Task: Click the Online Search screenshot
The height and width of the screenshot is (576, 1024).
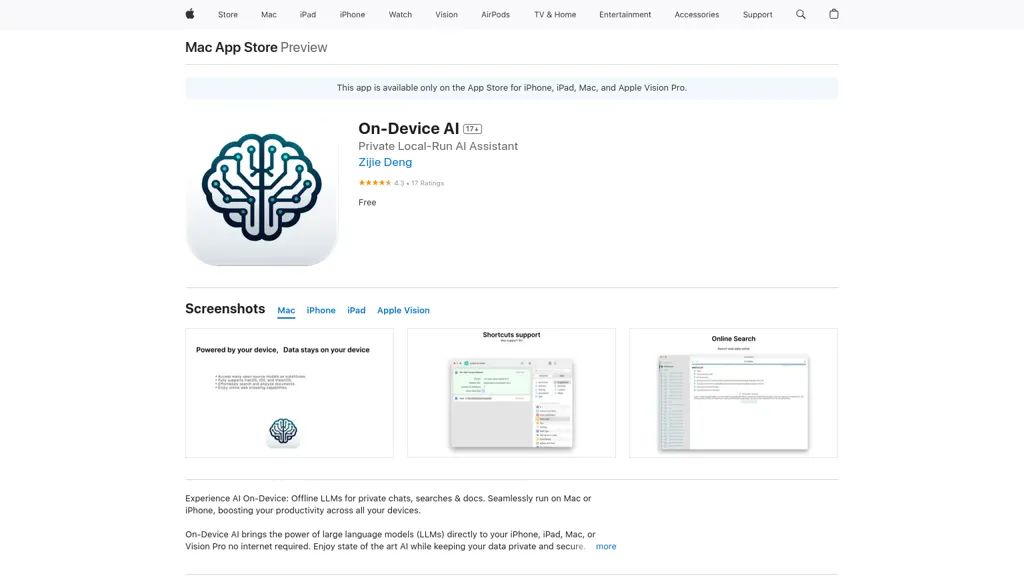Action: [732, 391]
